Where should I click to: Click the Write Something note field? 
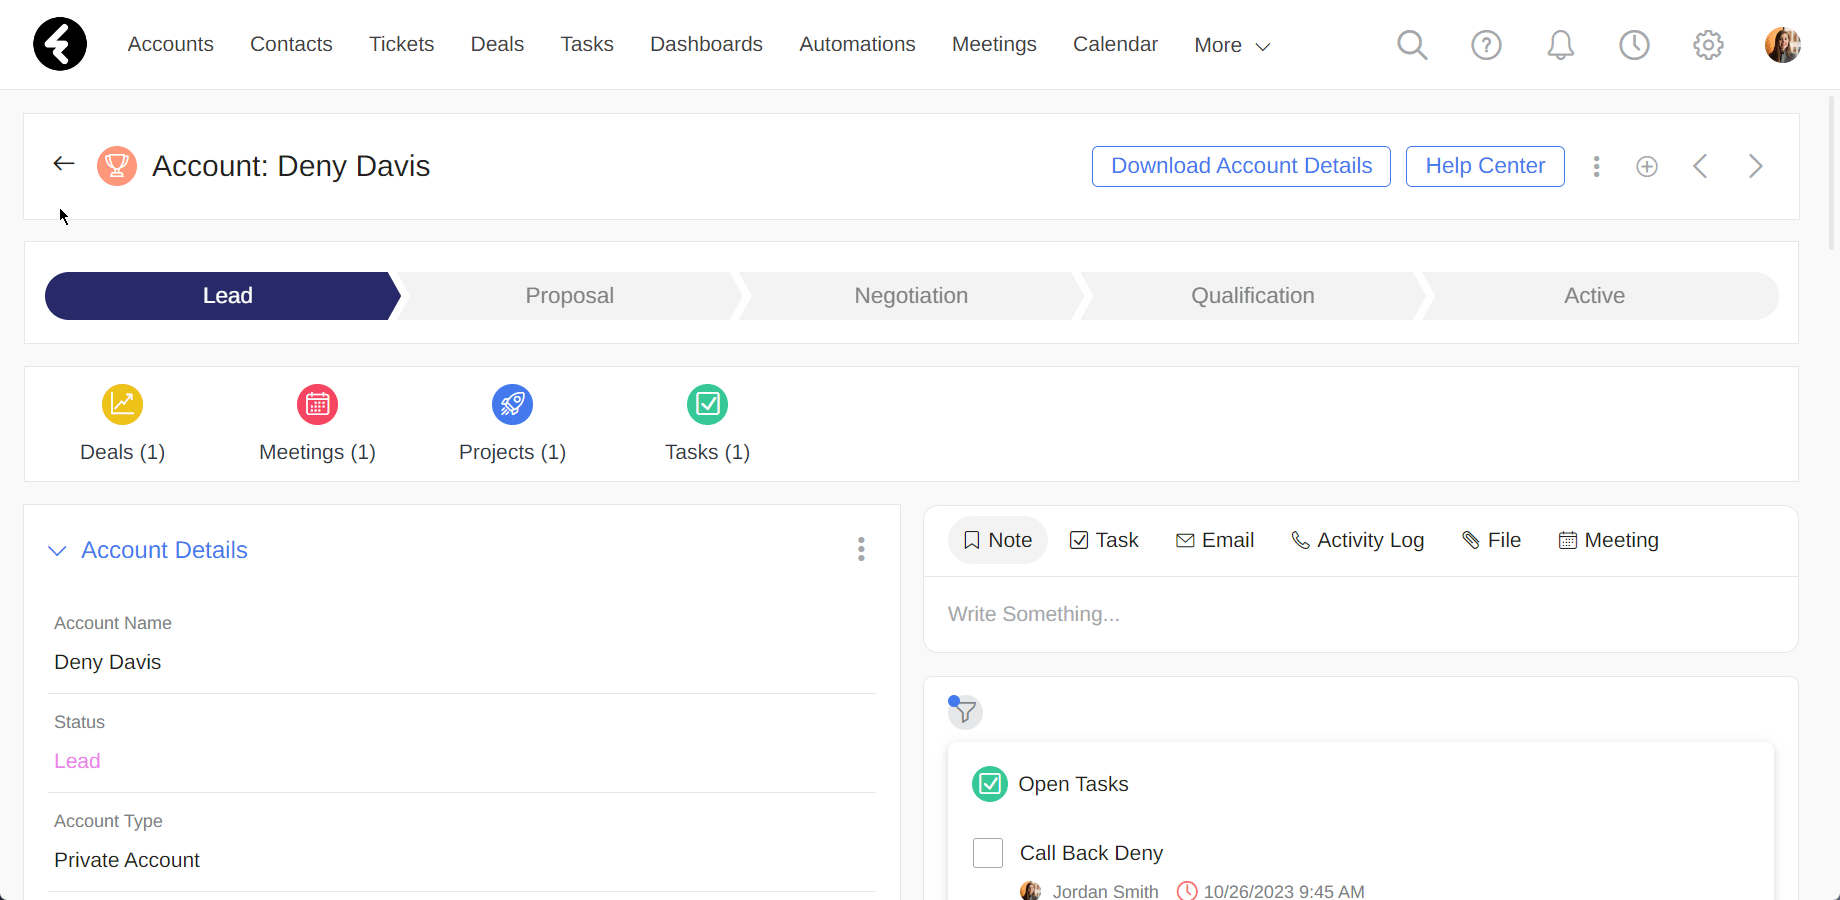click(x=1361, y=614)
